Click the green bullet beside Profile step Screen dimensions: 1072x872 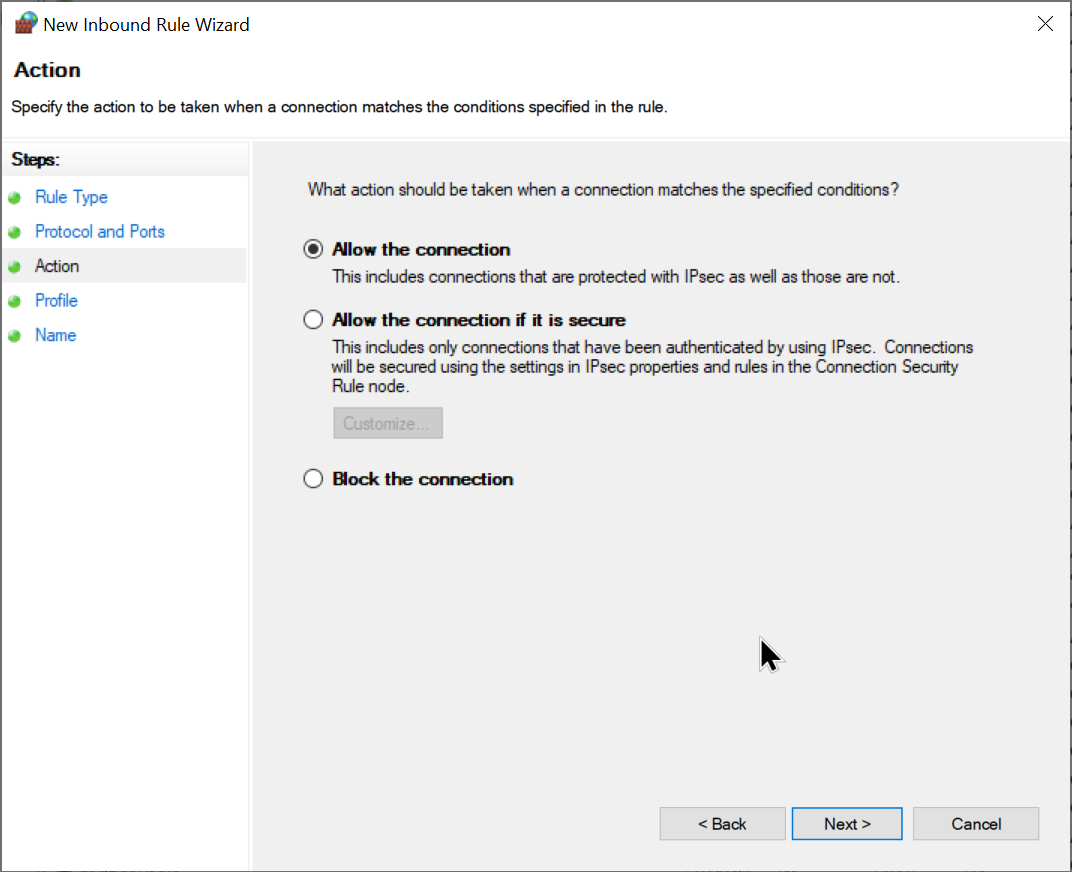(x=14, y=301)
